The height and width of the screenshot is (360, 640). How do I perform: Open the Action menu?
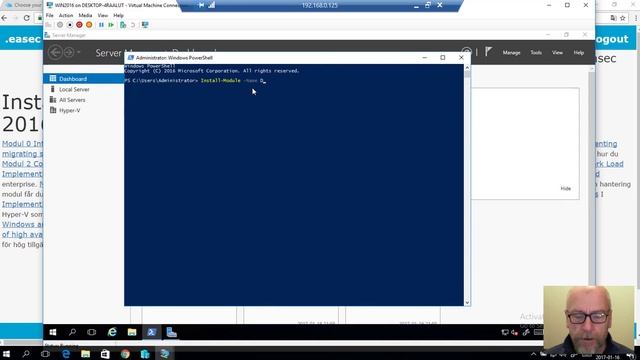coord(66,15)
